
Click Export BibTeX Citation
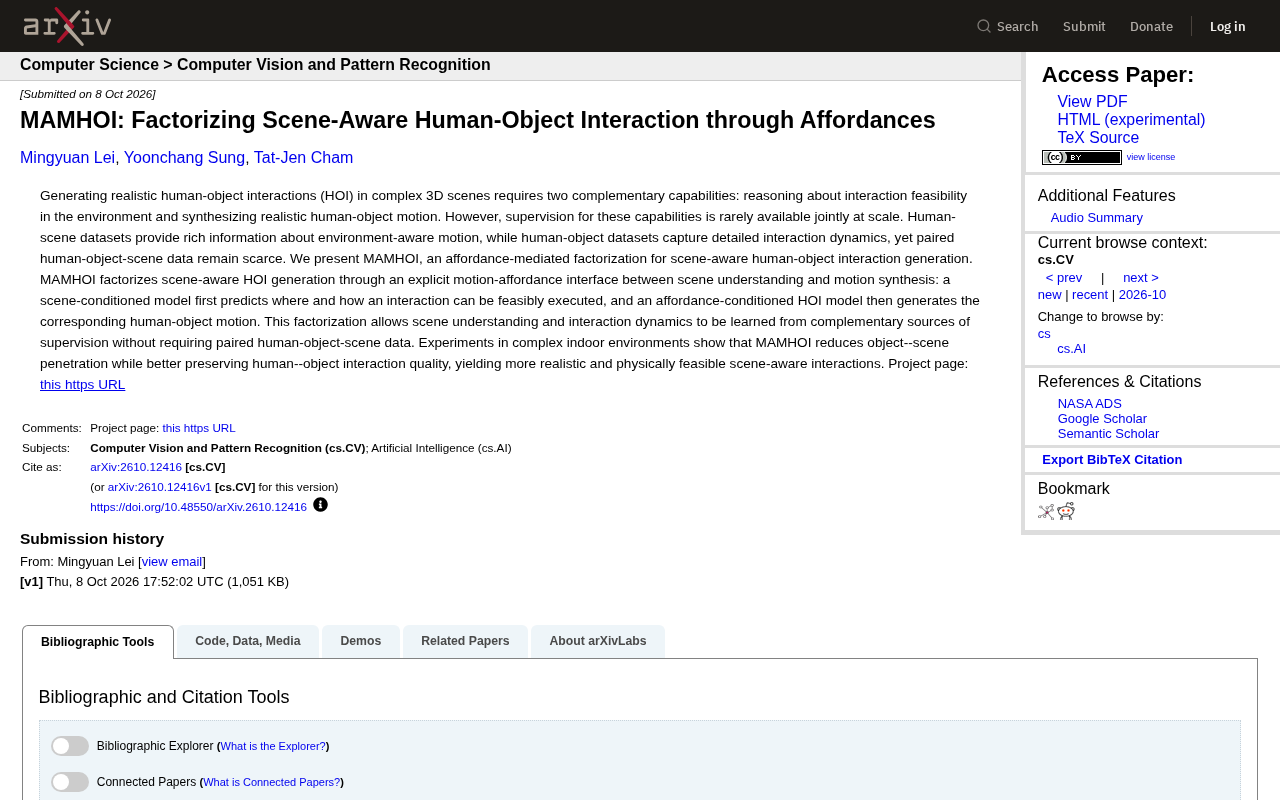tap(1112, 460)
